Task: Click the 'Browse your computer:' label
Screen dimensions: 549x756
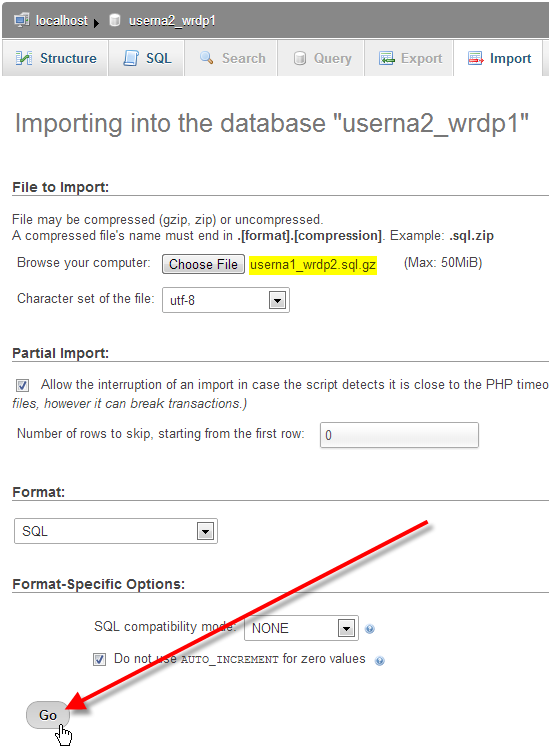Action: (x=83, y=263)
